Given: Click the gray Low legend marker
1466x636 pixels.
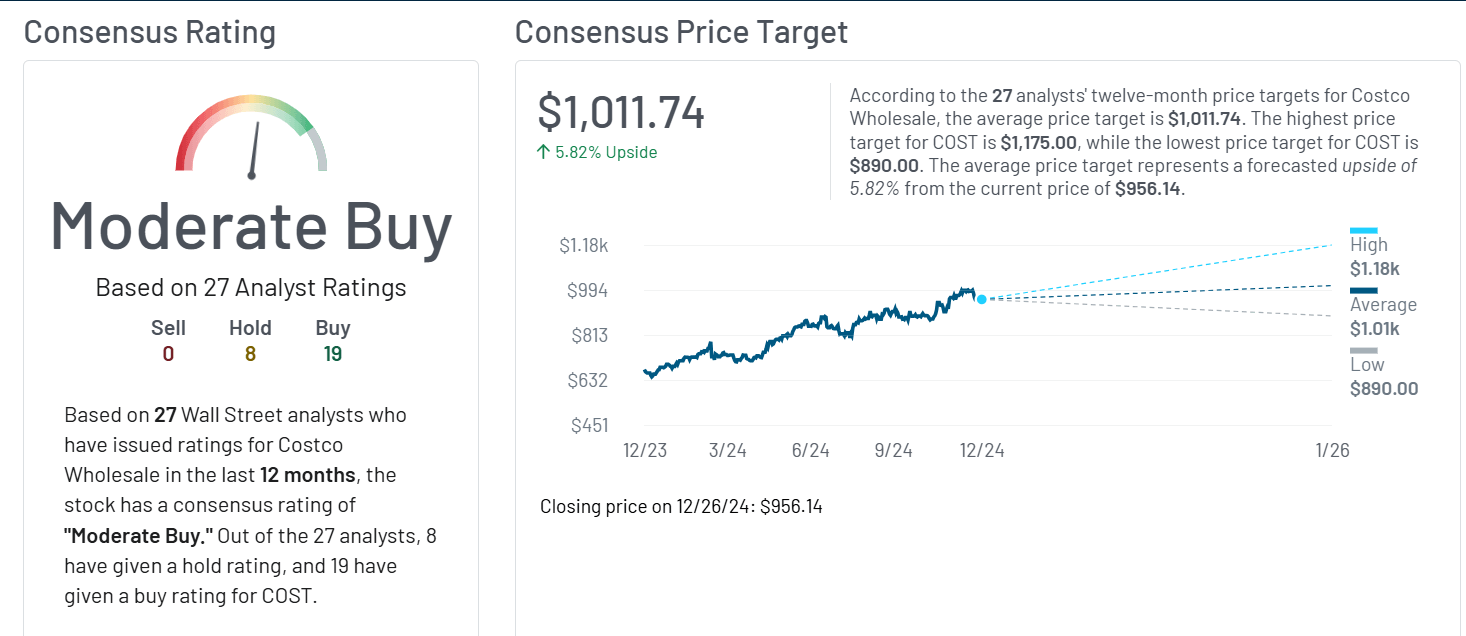Looking at the screenshot, I should (x=1363, y=351).
